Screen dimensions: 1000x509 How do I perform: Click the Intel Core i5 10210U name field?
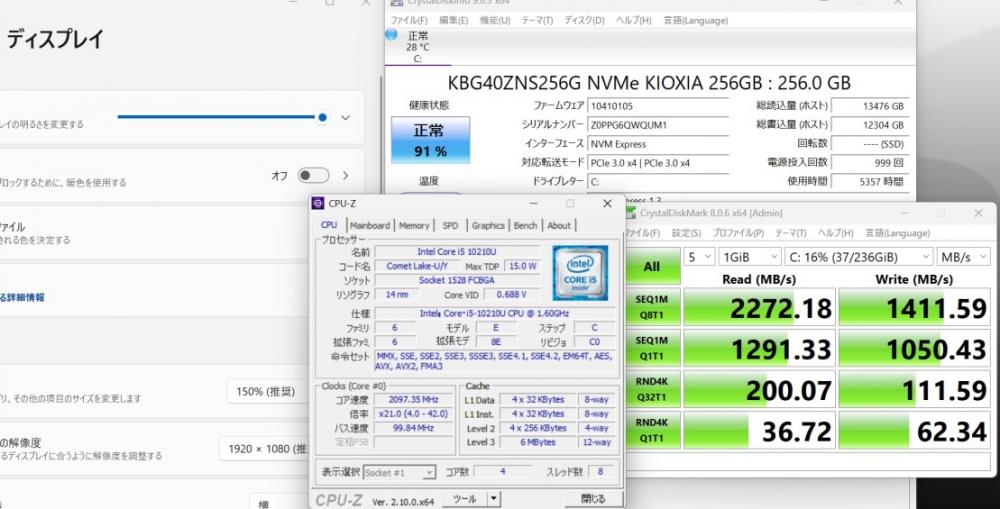(457, 252)
